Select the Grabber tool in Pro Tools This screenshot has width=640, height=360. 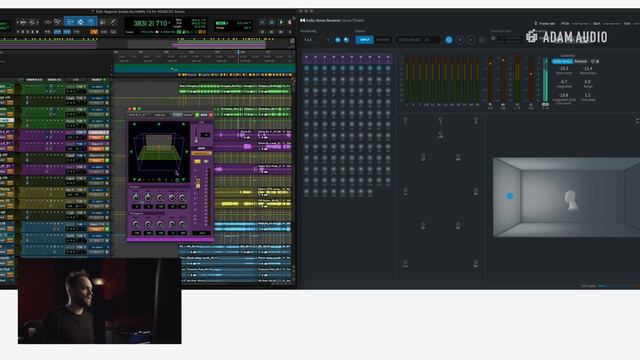[x=91, y=22]
